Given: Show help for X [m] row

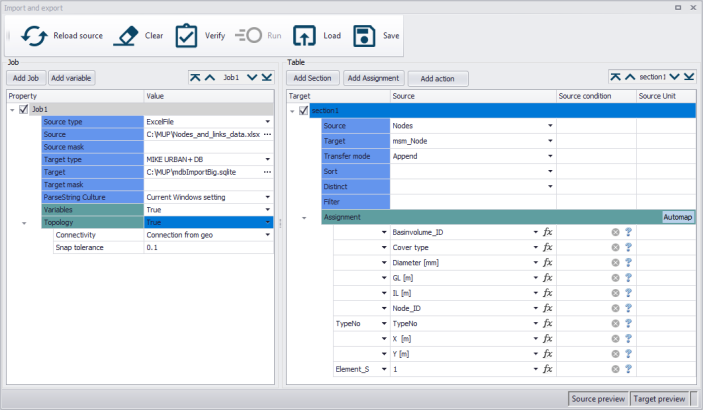Looking at the screenshot, I should tap(629, 339).
